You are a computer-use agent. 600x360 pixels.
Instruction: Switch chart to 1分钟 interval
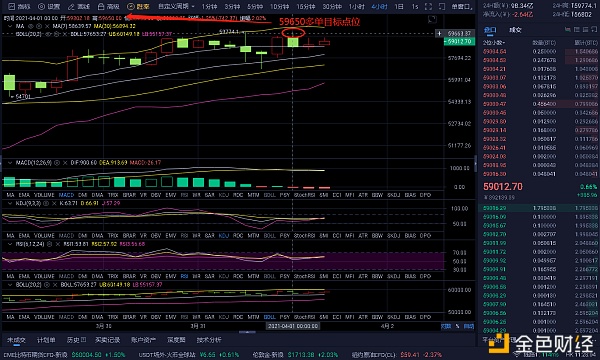tap(209, 7)
